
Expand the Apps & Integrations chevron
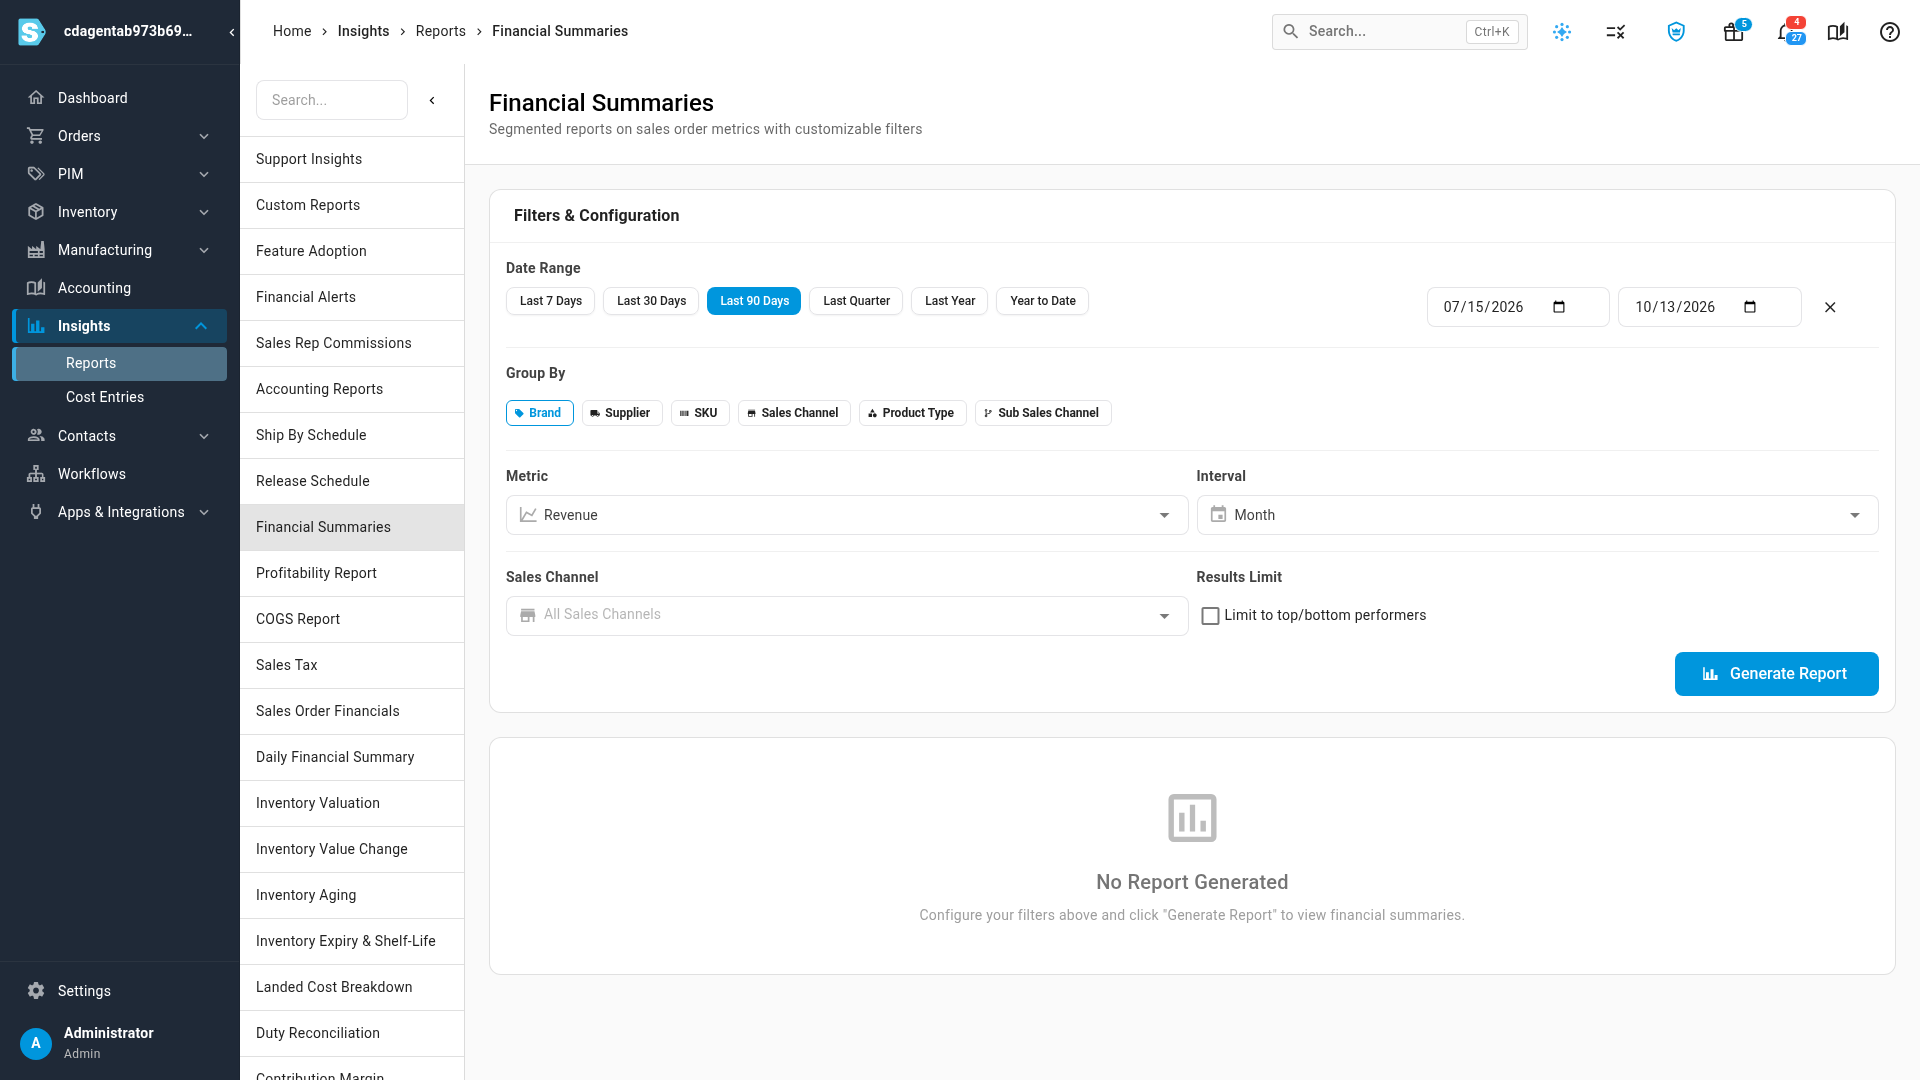(x=204, y=512)
